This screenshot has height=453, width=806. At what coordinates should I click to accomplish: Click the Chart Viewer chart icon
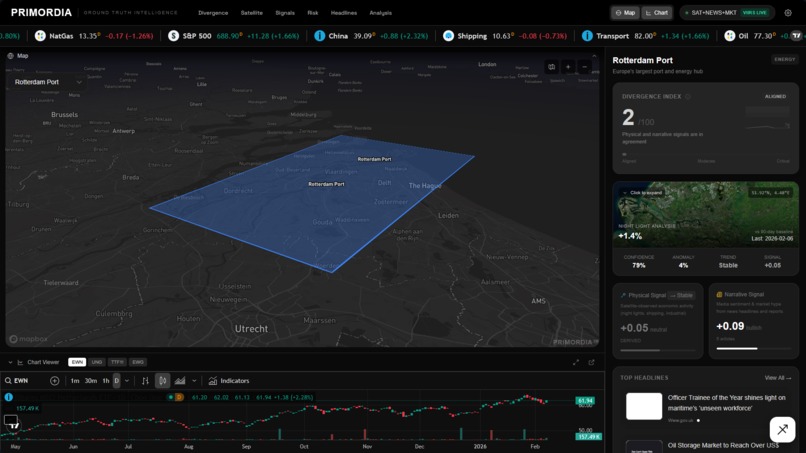click(20, 363)
